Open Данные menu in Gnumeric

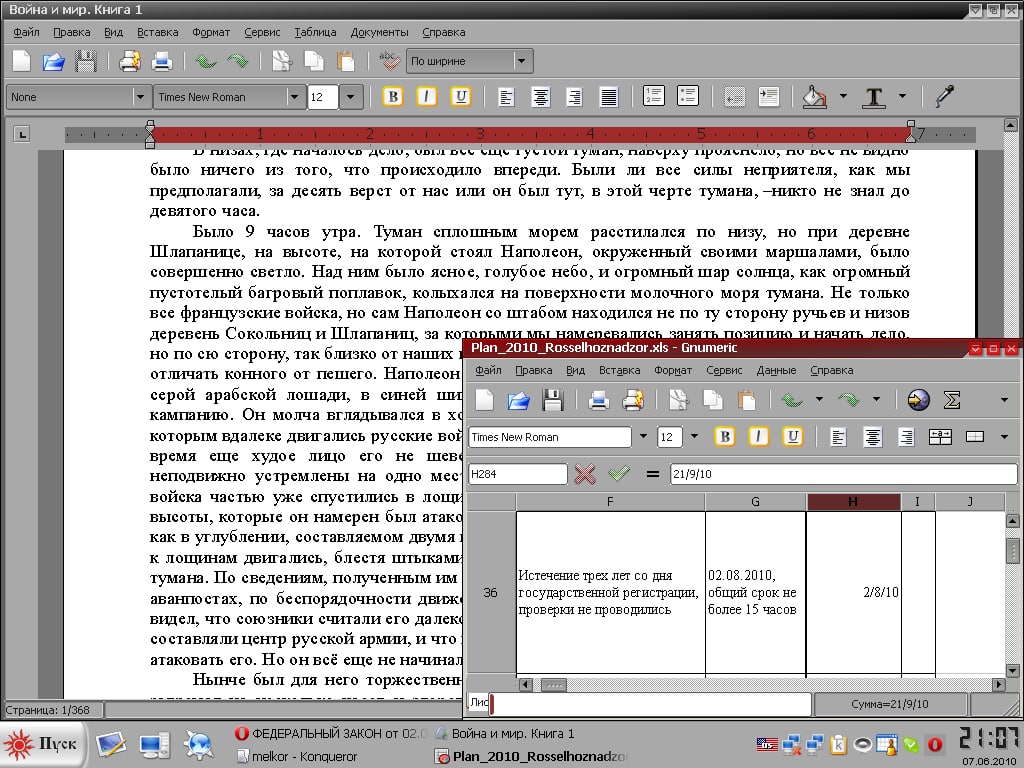[x=776, y=370]
